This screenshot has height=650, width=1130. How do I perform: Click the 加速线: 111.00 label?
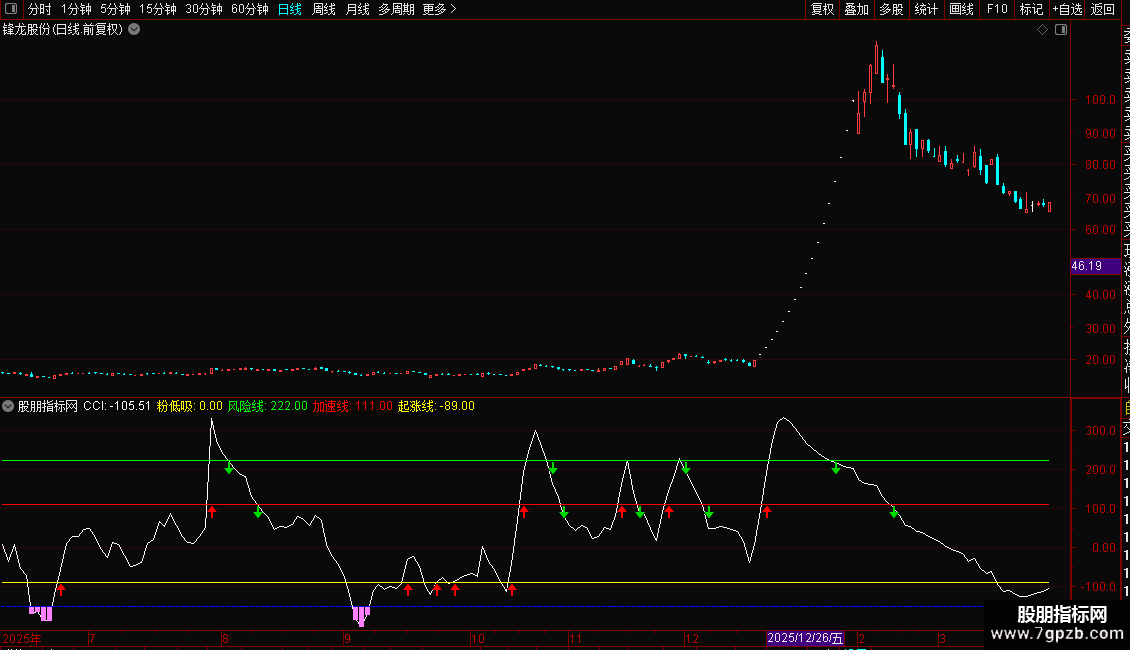352,406
